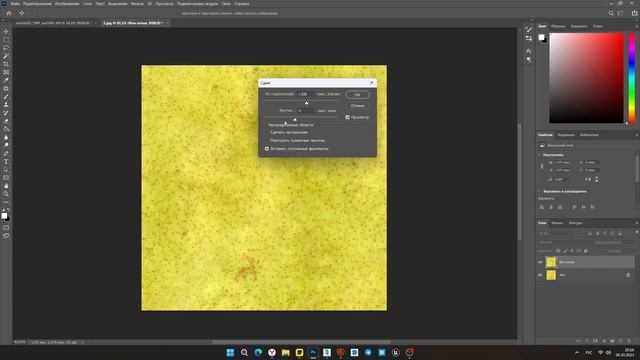The height and width of the screenshot is (360, 640).
Task: Click OK in the Сдвиг dialog
Action: pyautogui.click(x=358, y=95)
